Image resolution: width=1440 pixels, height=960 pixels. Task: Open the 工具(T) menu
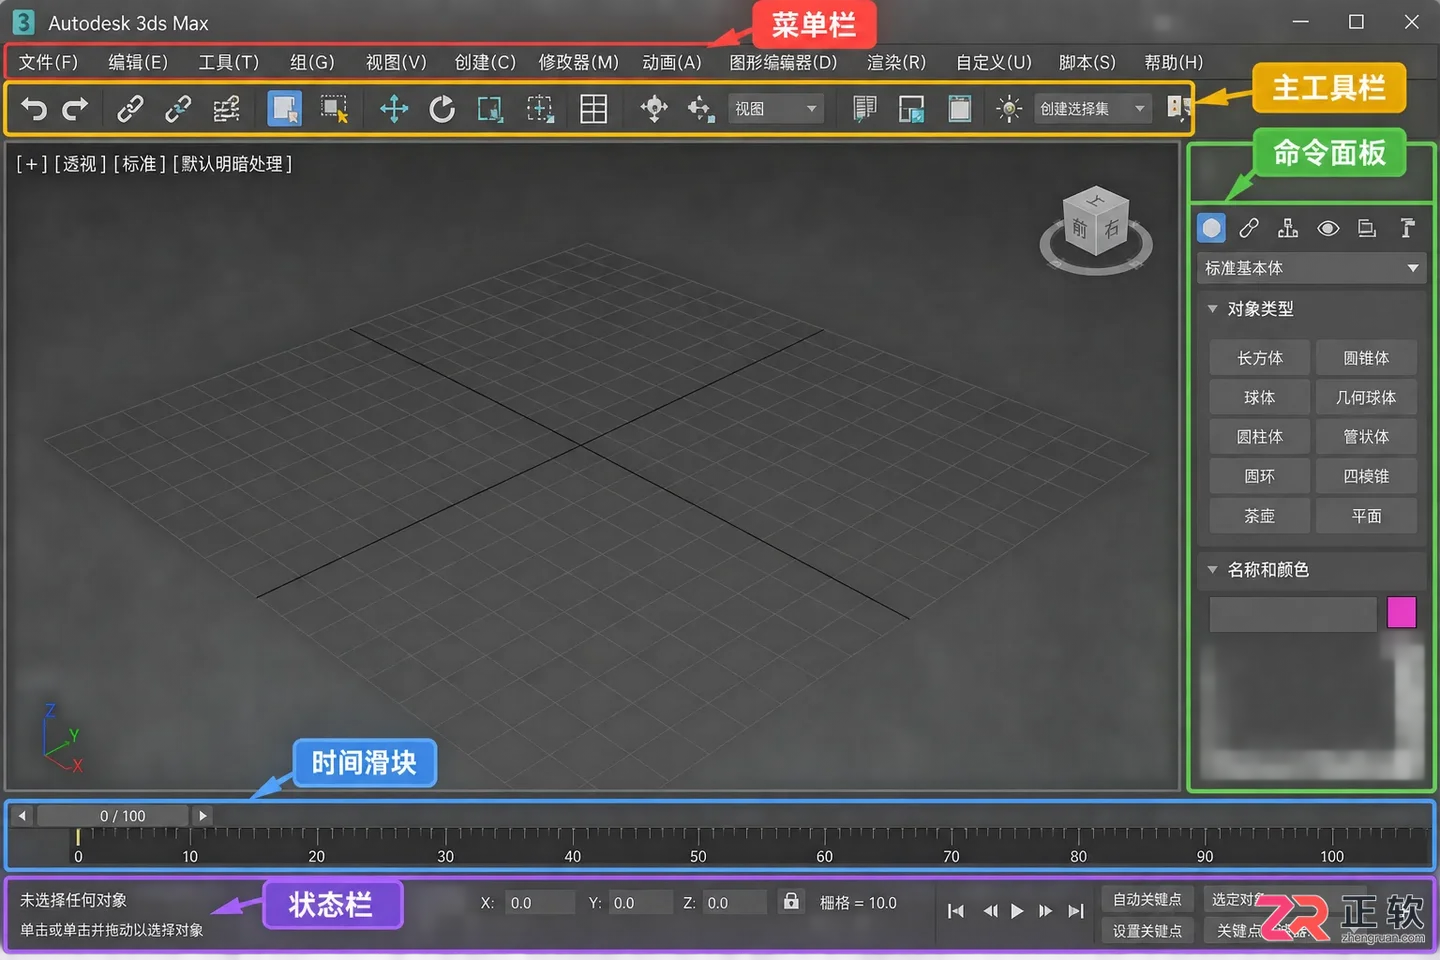(228, 62)
